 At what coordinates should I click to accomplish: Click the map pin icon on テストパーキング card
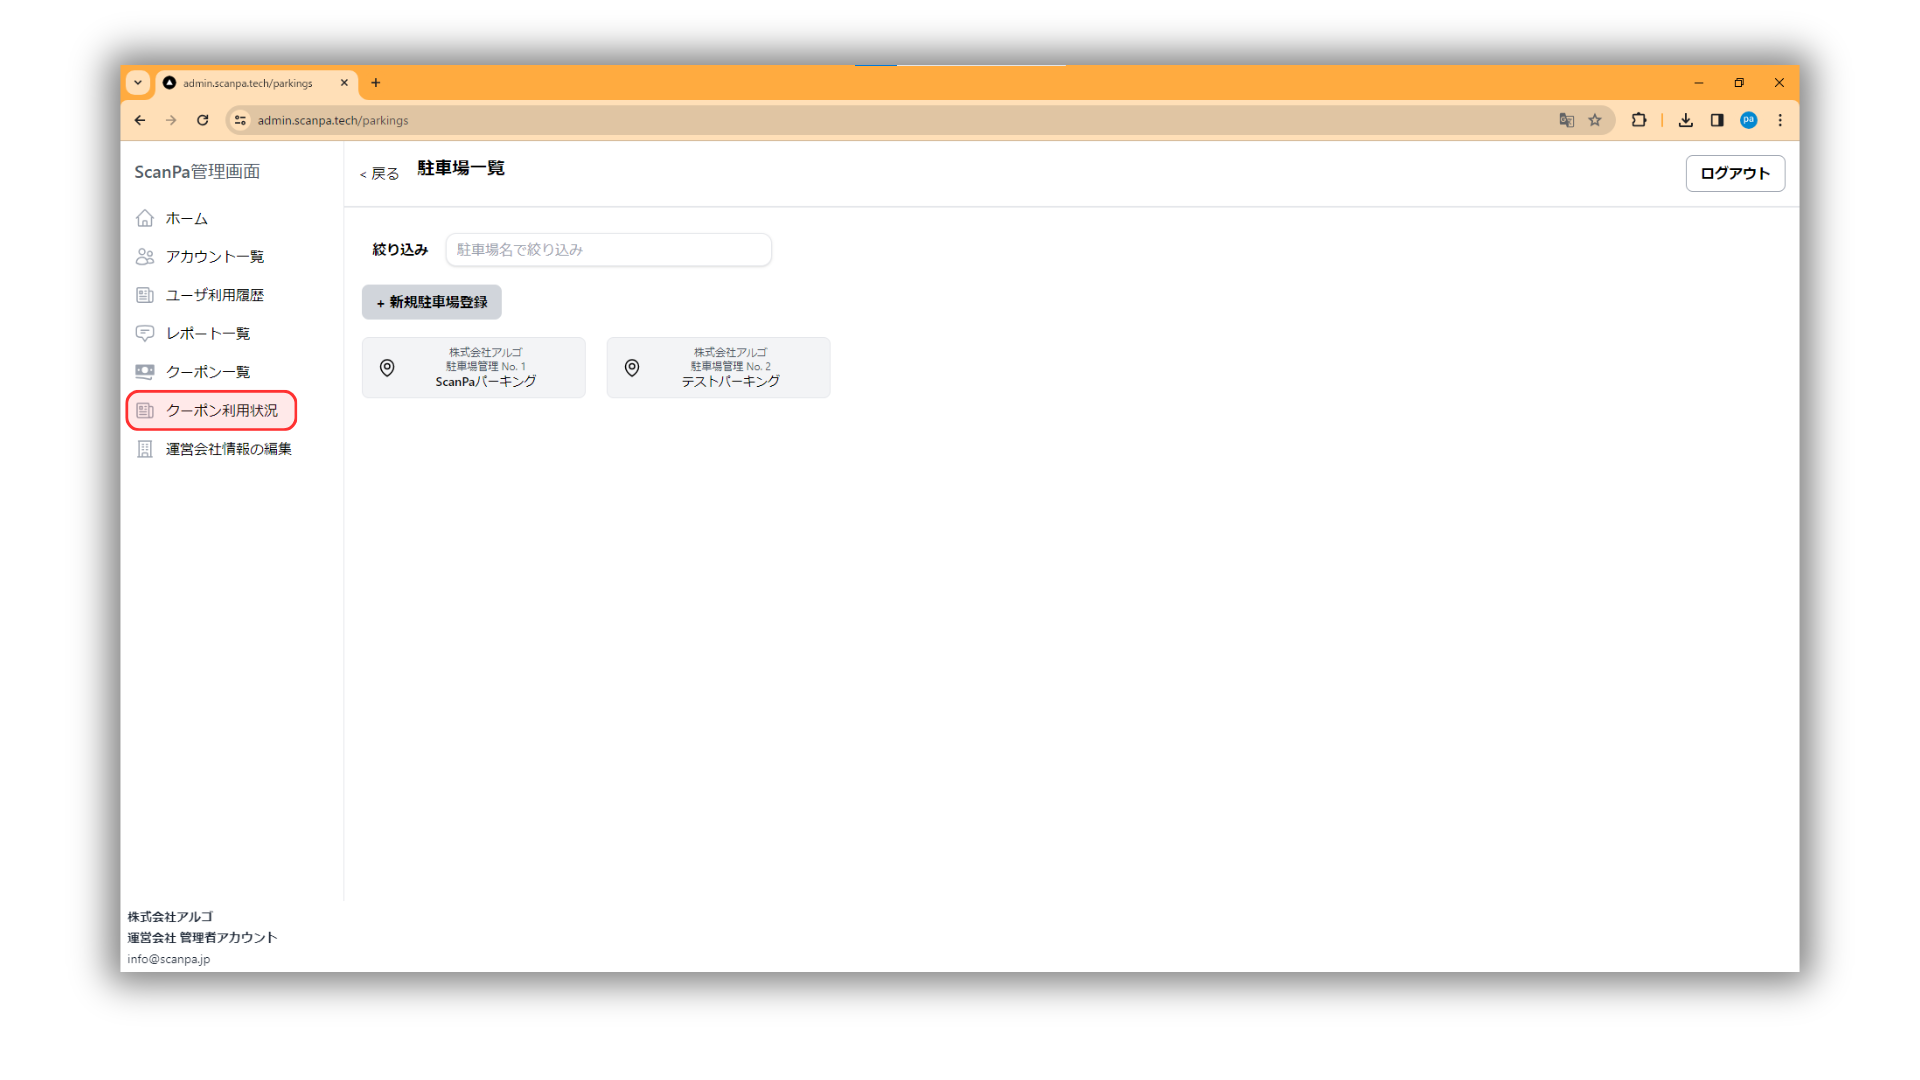[x=632, y=368]
